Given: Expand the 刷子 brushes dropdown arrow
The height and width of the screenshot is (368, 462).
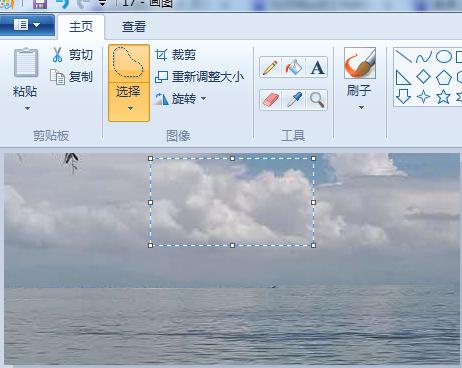Looking at the screenshot, I should 361,107.
